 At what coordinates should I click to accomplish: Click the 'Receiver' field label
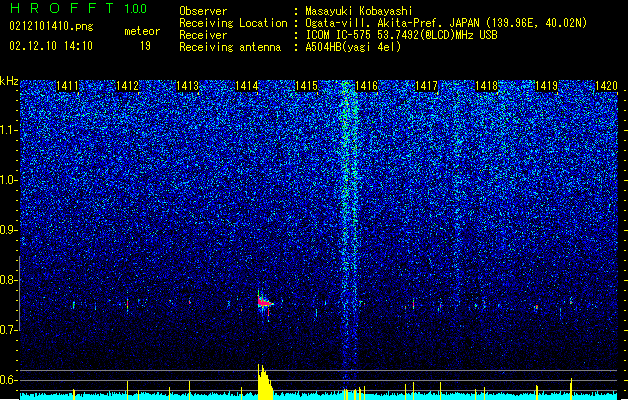[x=203, y=35]
